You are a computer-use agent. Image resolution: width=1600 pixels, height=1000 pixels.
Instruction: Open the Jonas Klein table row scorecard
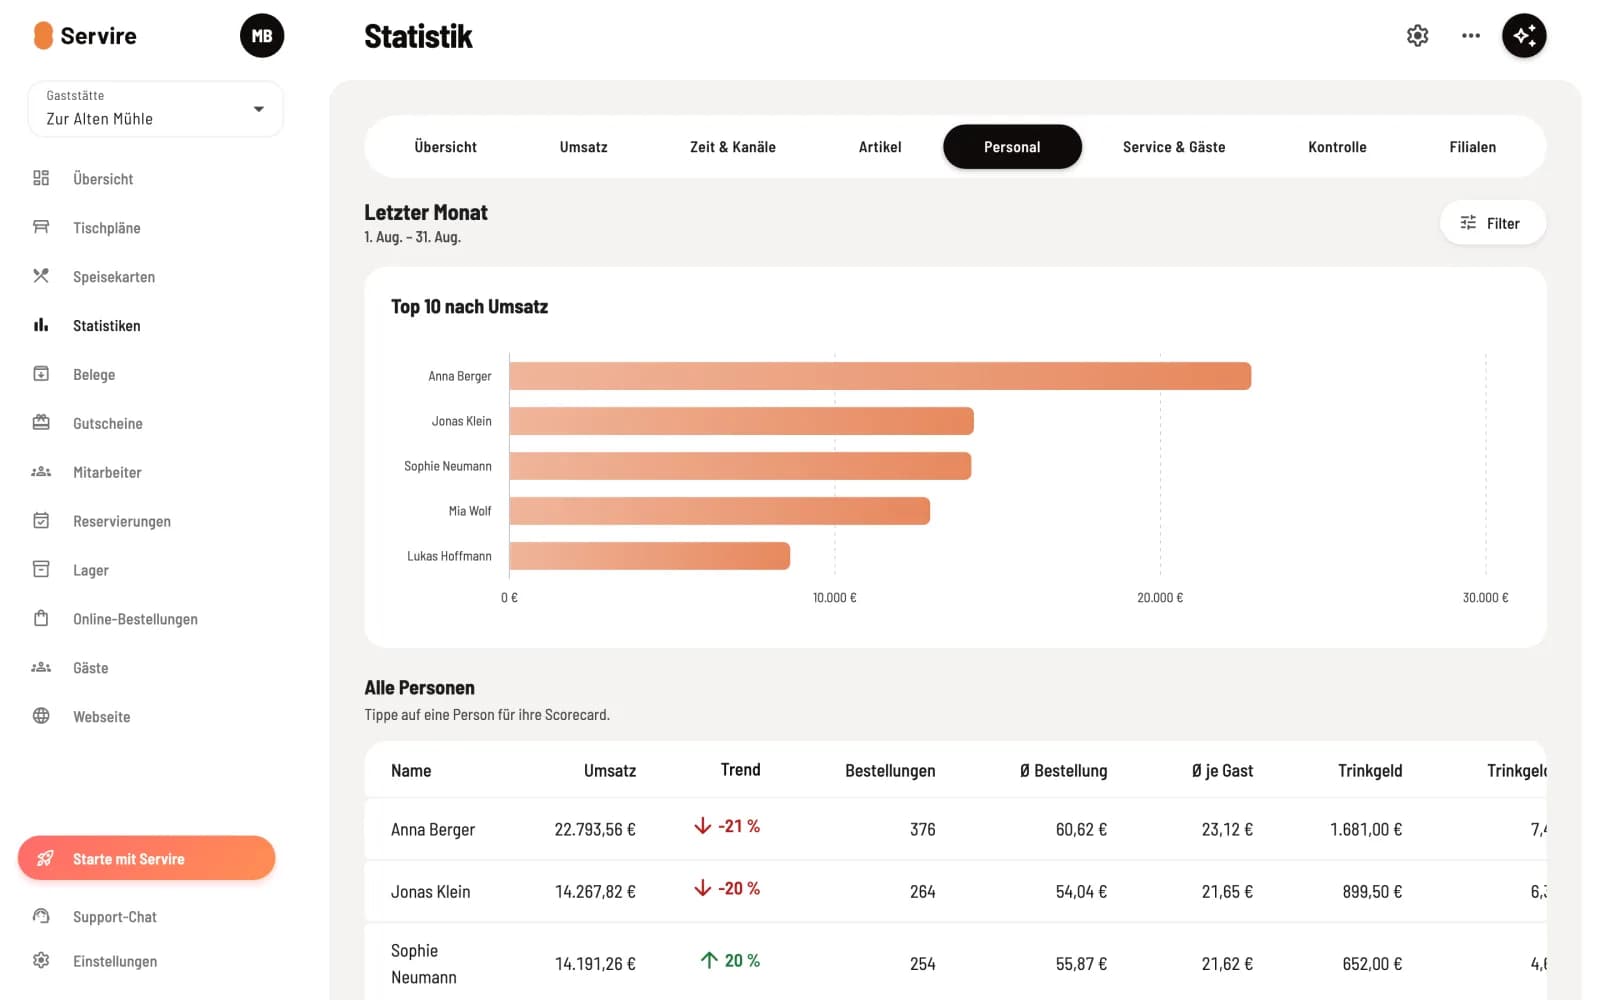955,892
